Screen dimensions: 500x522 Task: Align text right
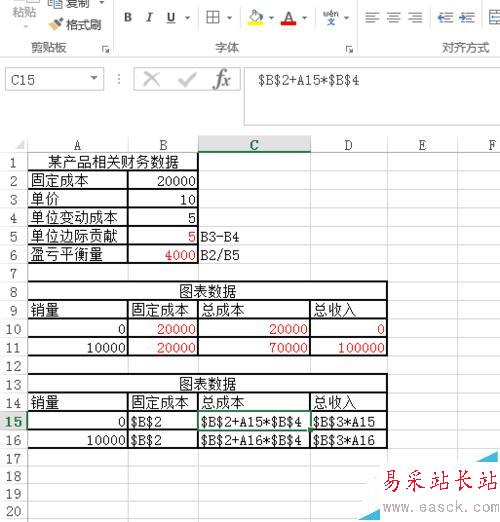click(x=415, y=17)
